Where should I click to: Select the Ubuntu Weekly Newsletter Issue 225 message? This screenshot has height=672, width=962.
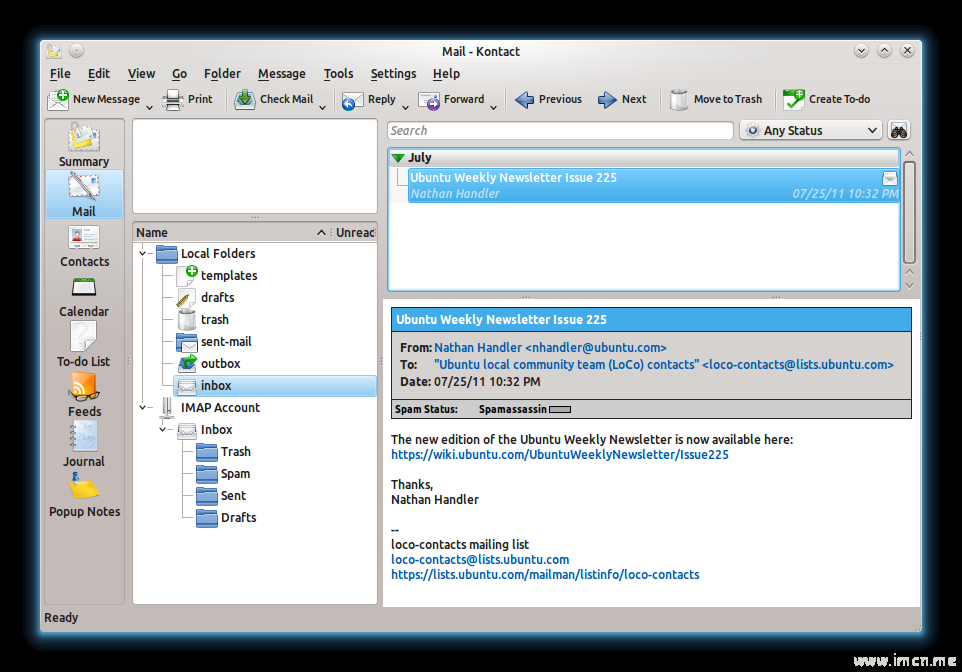[653, 185]
